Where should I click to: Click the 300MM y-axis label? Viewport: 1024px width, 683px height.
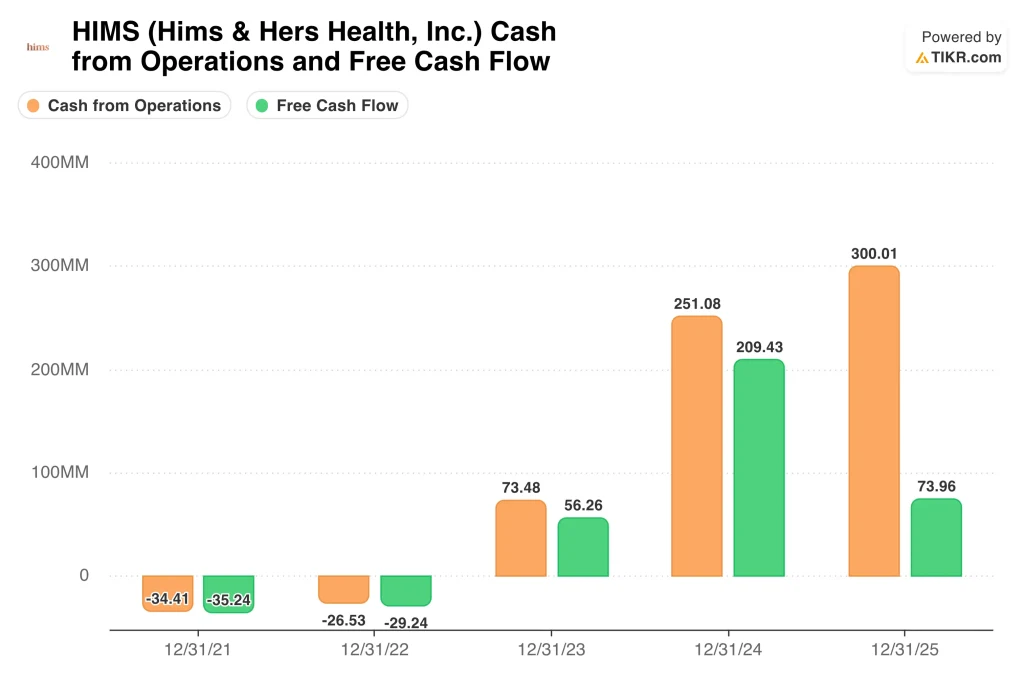coord(59,266)
